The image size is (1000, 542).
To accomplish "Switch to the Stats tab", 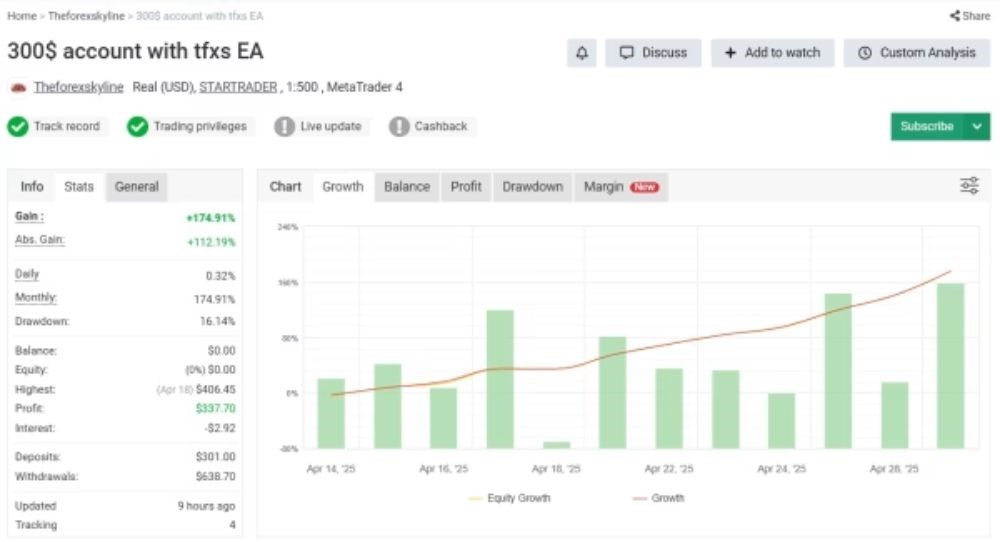I will [79, 186].
